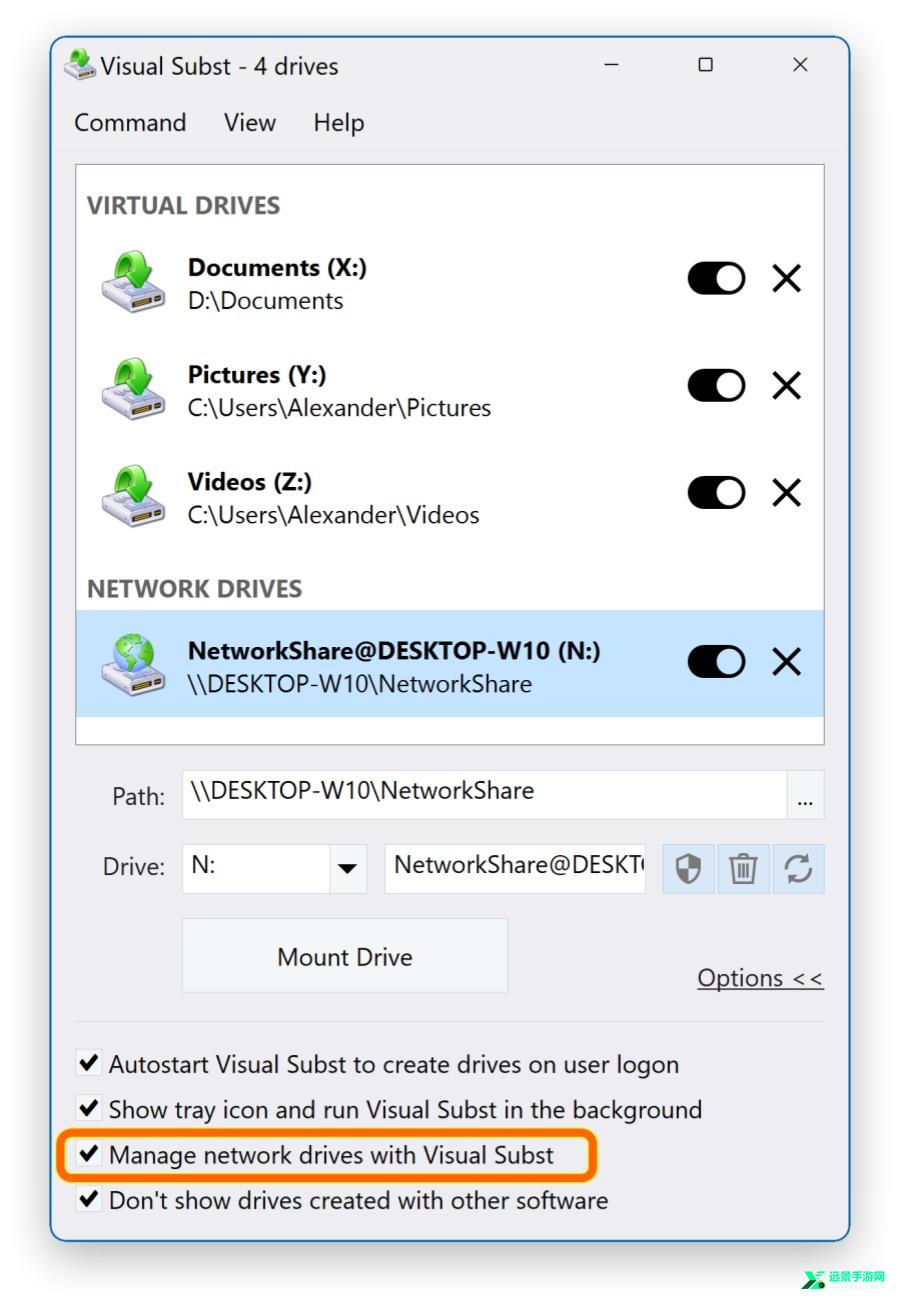
Task: Remove the Pictures (Y:) drive with X icon
Action: [x=787, y=385]
